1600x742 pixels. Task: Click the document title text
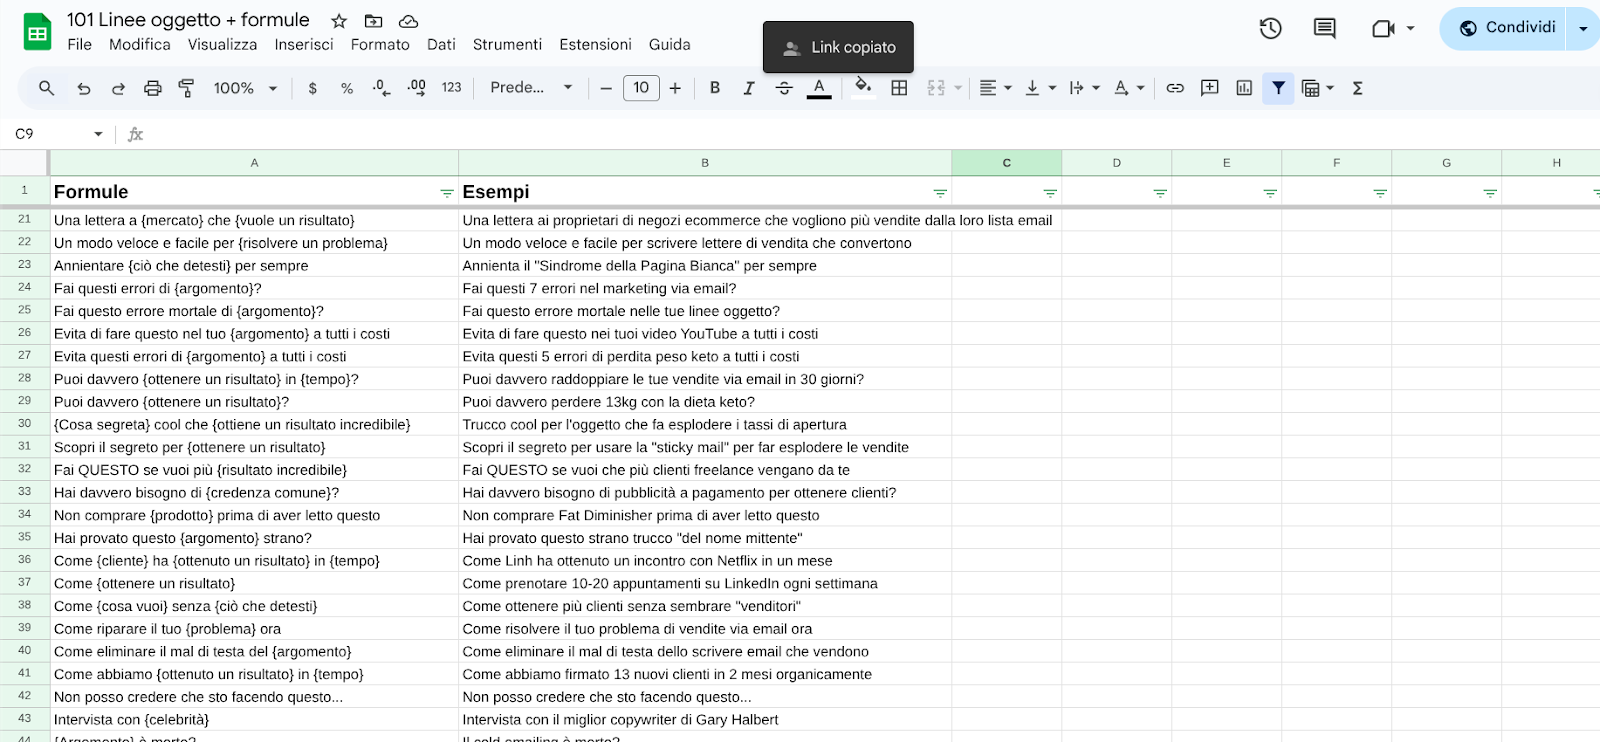pos(188,20)
